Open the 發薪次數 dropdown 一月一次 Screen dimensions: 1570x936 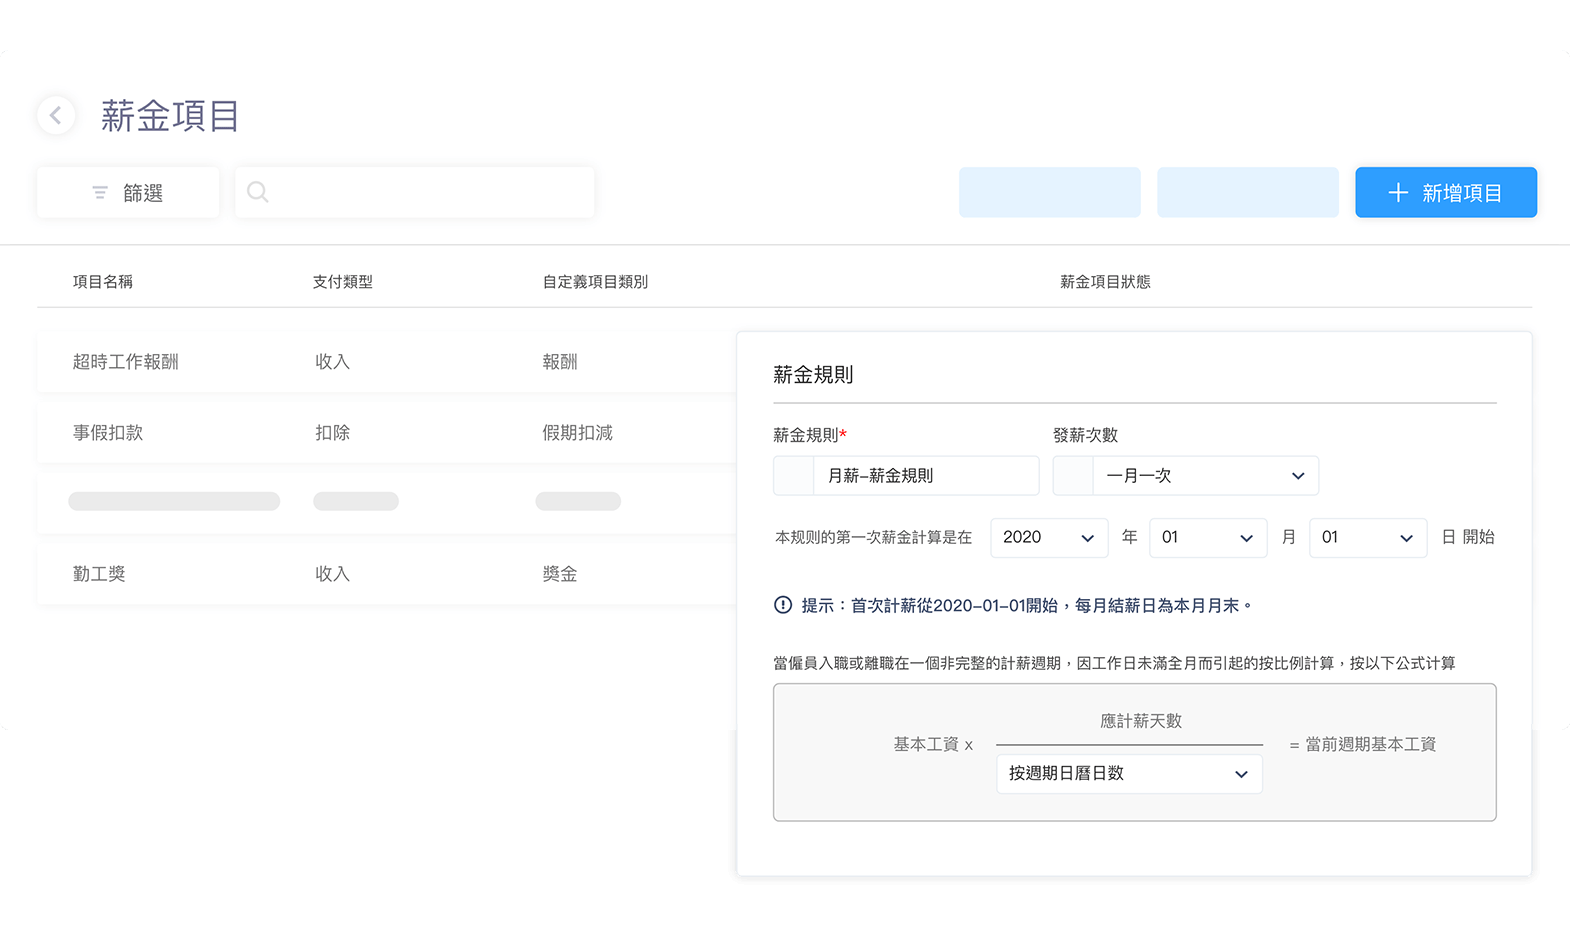(1185, 476)
